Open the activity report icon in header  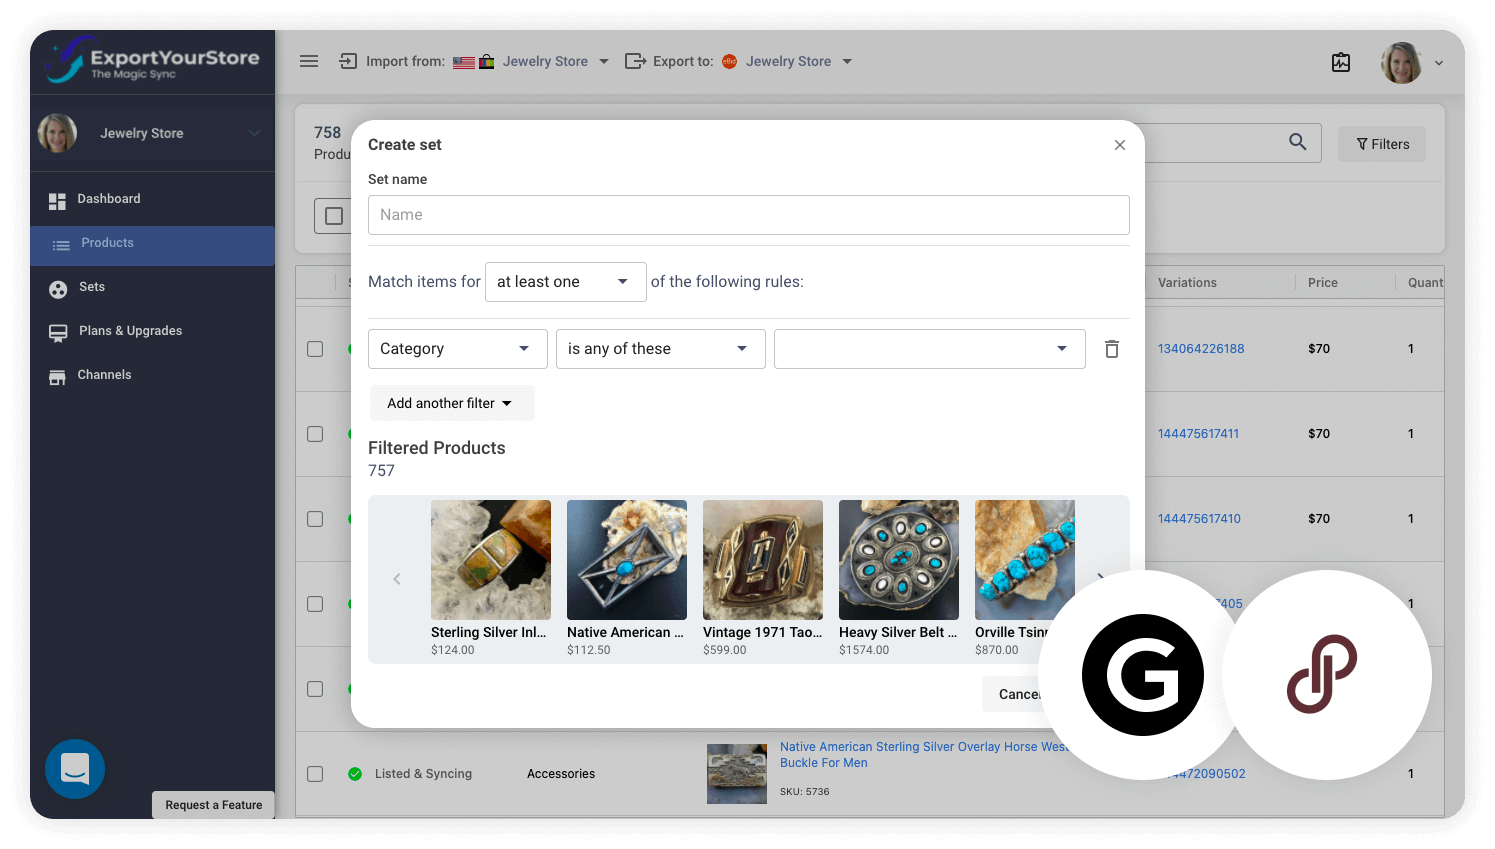pos(1341,62)
